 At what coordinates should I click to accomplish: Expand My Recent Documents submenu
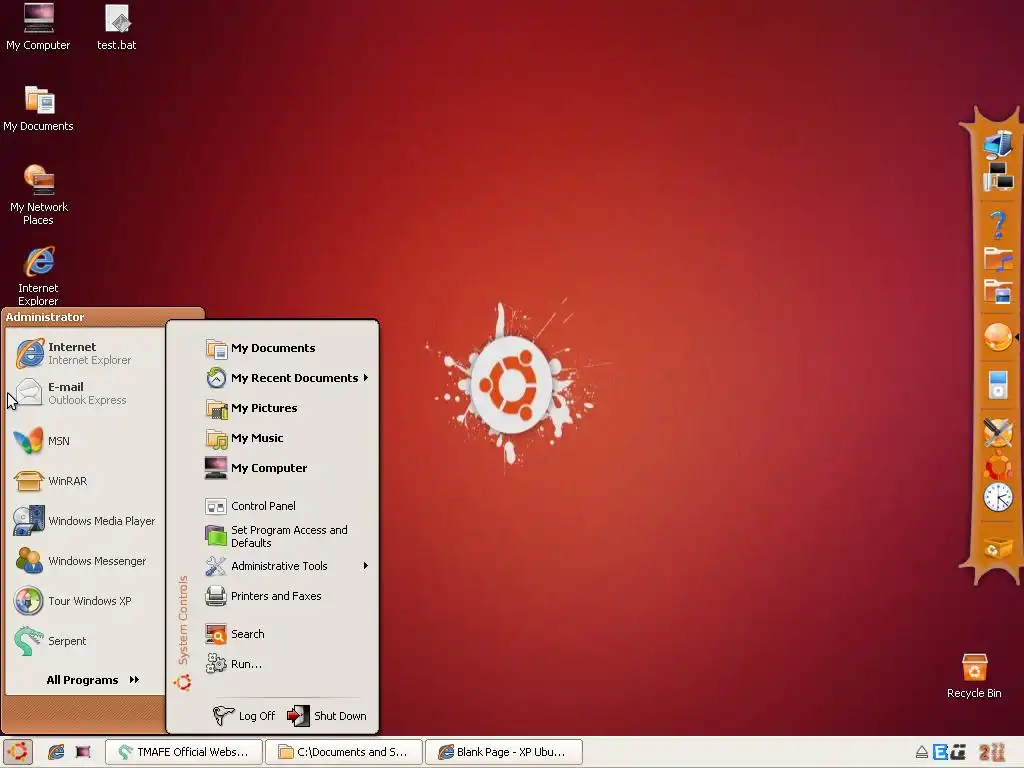pyautogui.click(x=286, y=378)
